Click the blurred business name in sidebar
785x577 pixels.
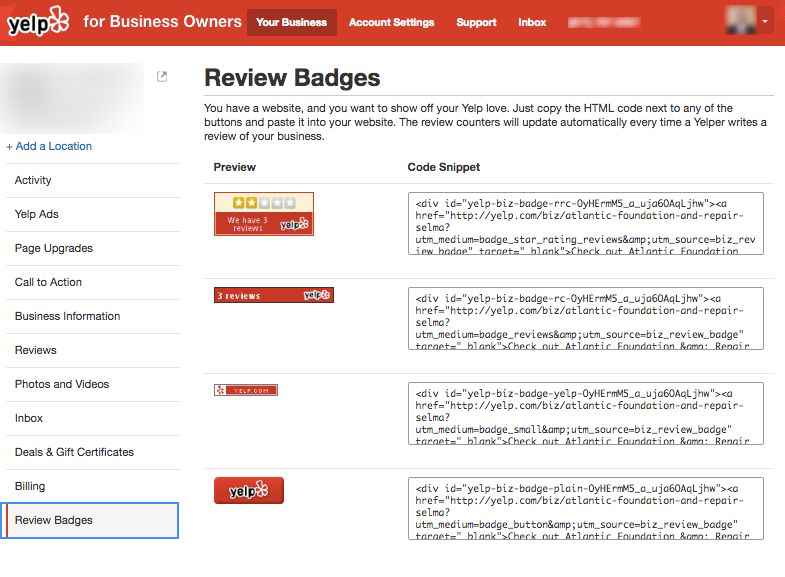click(73, 98)
